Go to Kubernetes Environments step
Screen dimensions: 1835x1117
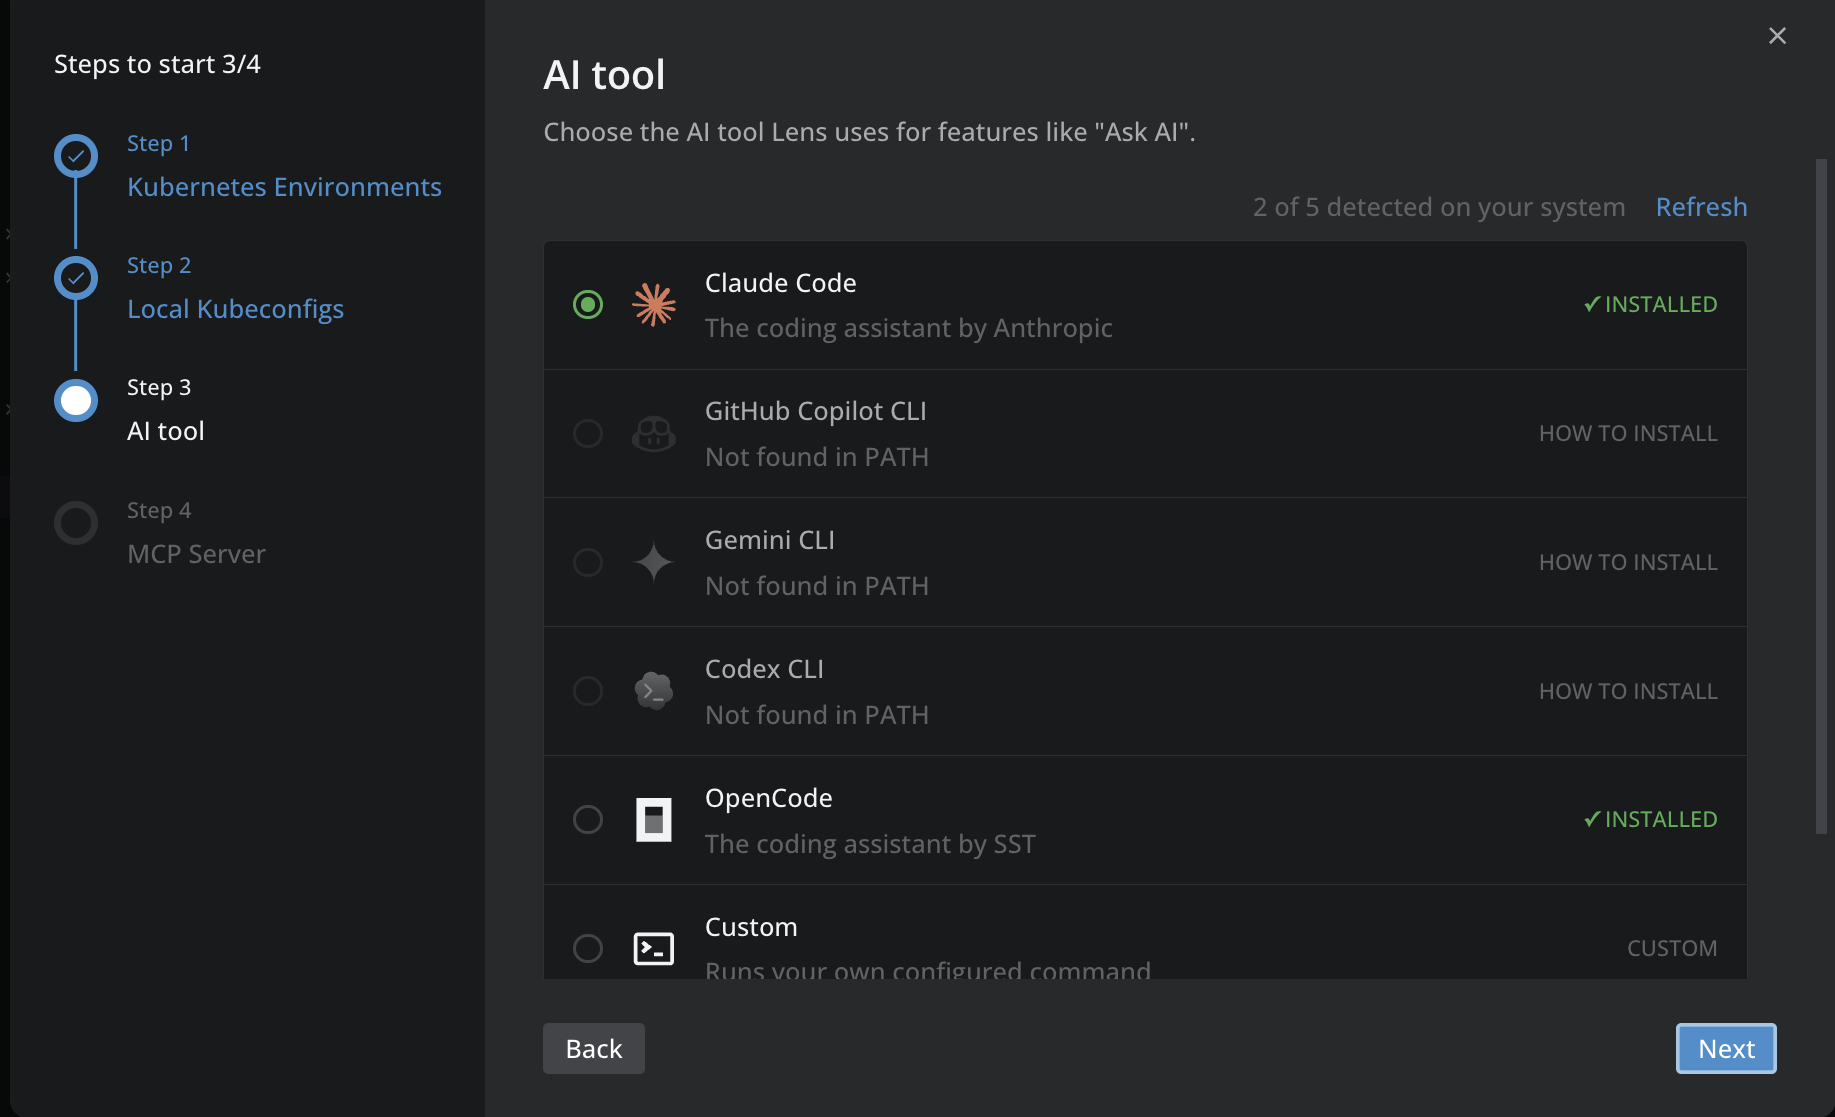tap(284, 187)
